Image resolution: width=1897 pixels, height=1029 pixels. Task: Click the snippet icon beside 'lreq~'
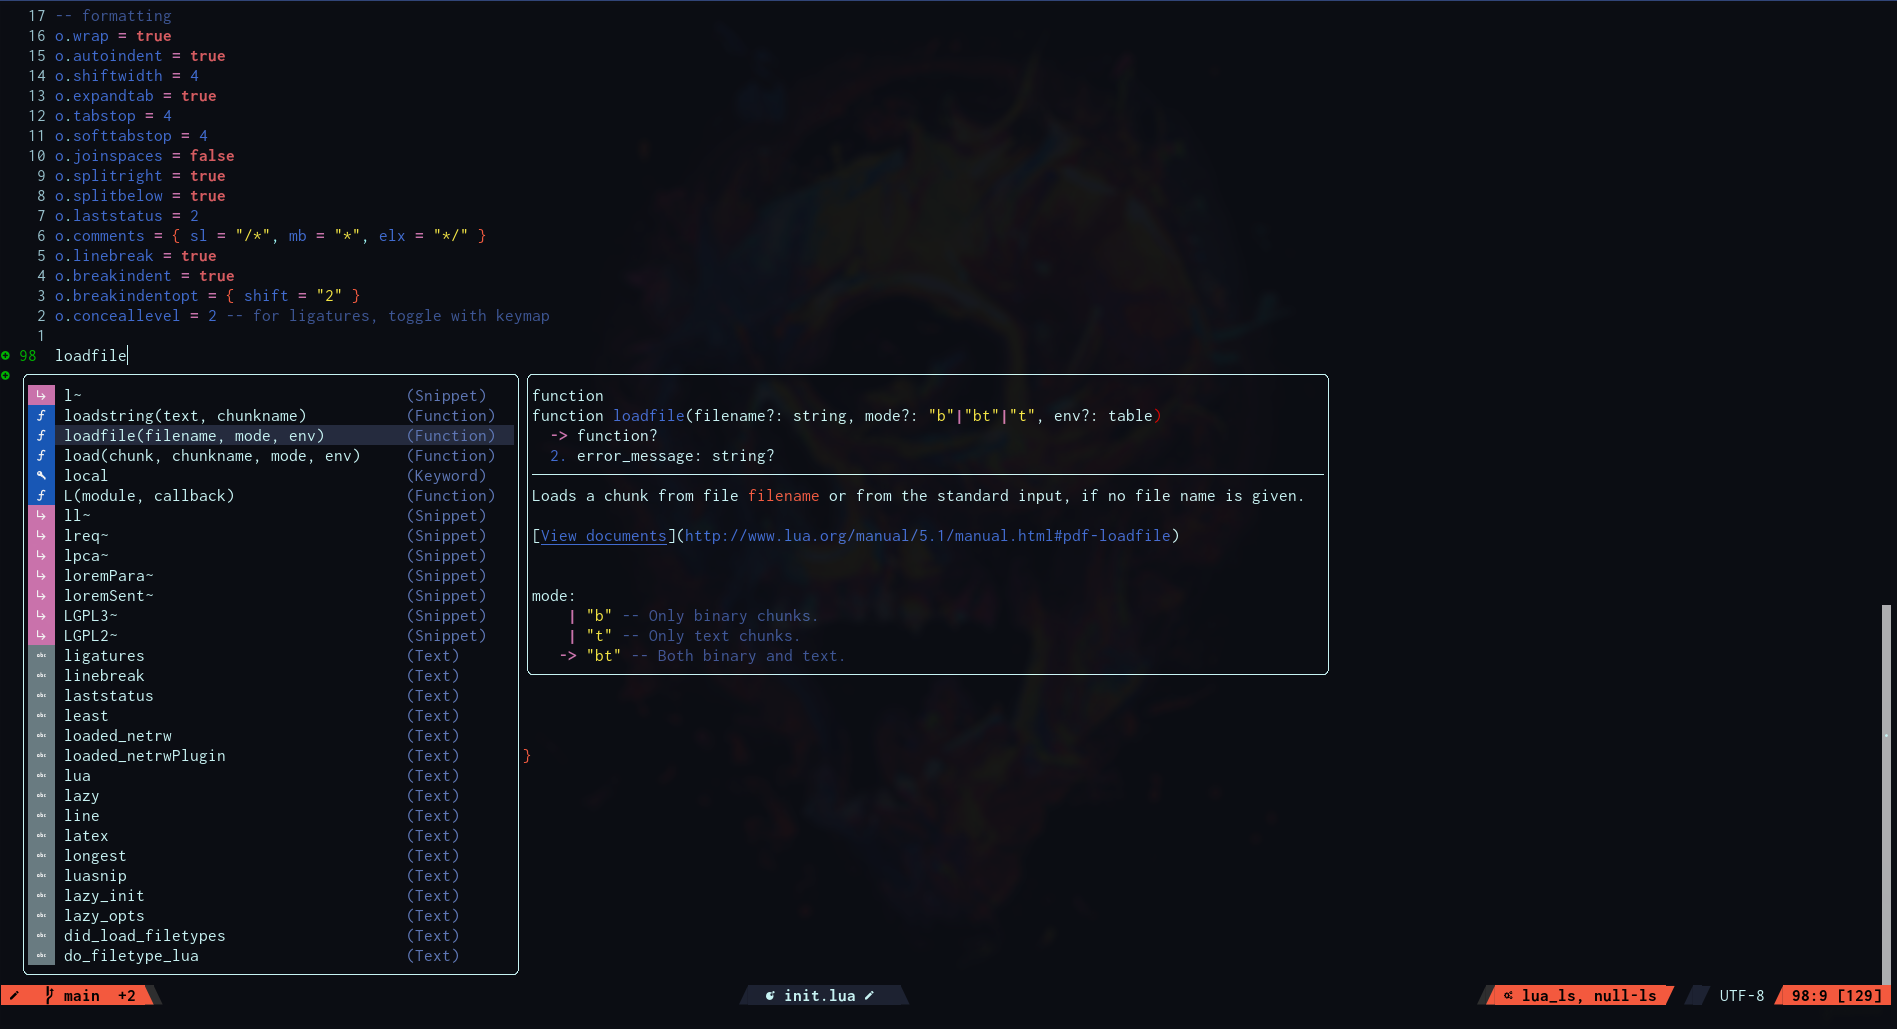click(41, 536)
